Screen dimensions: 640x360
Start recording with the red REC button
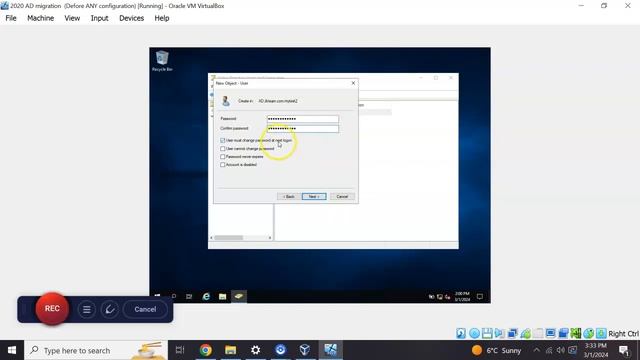point(52,309)
